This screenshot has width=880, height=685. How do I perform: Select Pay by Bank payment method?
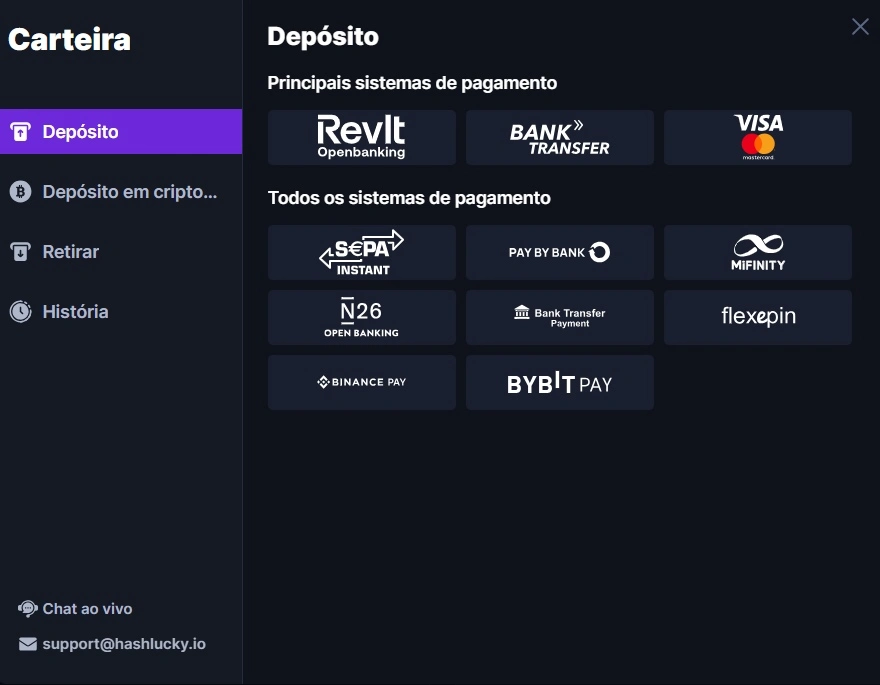(x=559, y=252)
